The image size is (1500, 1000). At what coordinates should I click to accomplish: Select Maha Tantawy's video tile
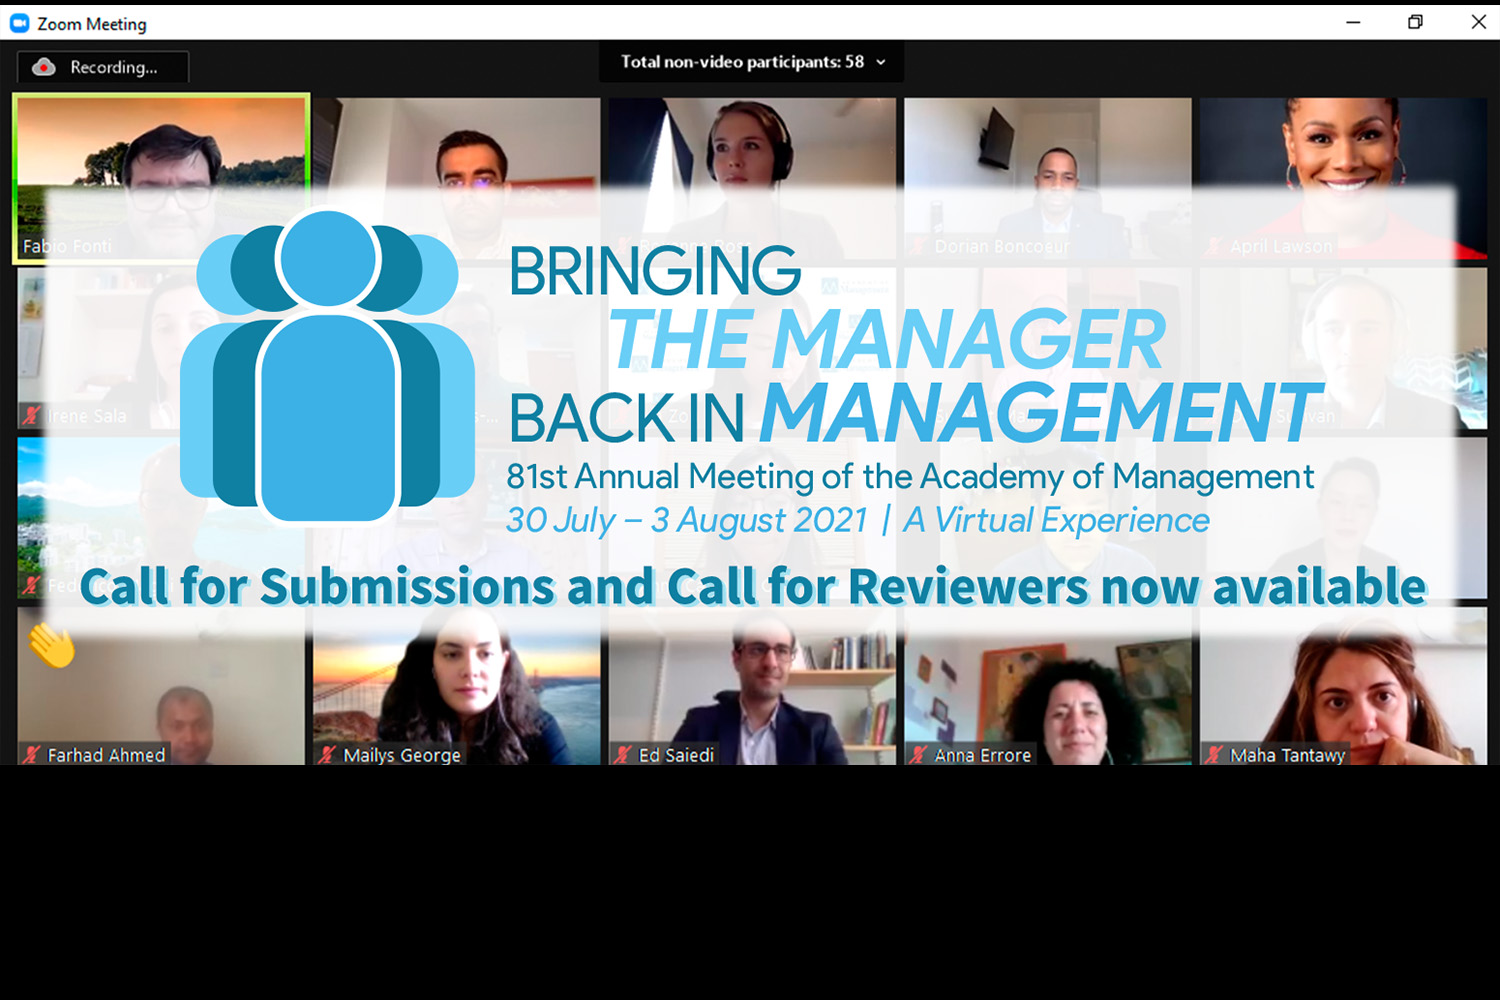pos(1343,686)
